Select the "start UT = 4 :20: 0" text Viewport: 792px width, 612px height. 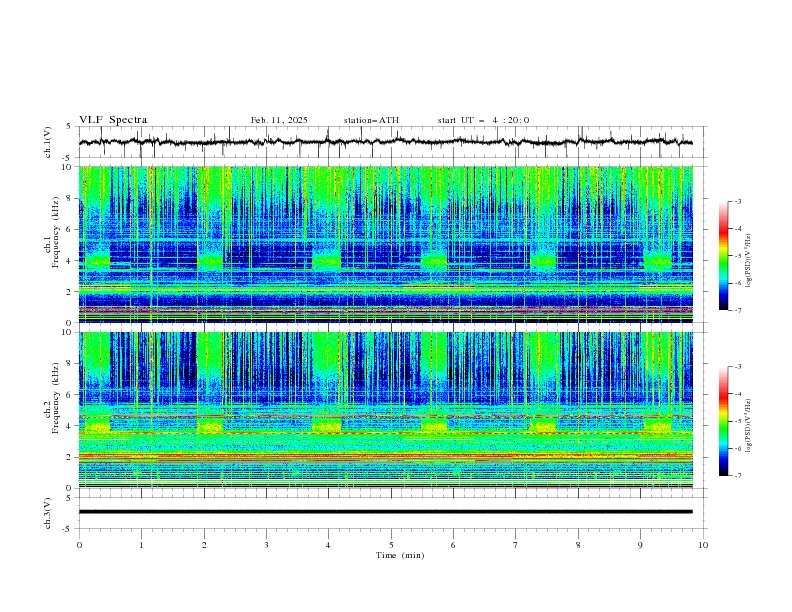[483, 120]
